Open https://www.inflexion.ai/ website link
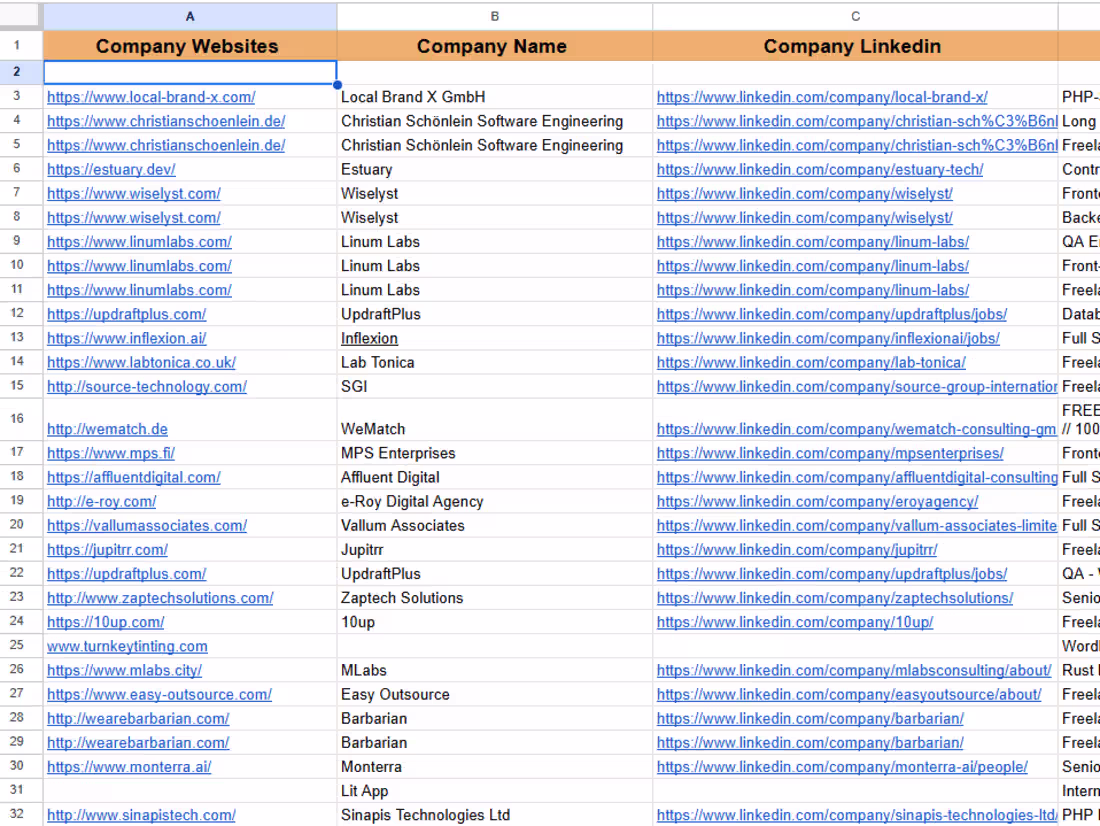1100x826 pixels. [x=126, y=338]
